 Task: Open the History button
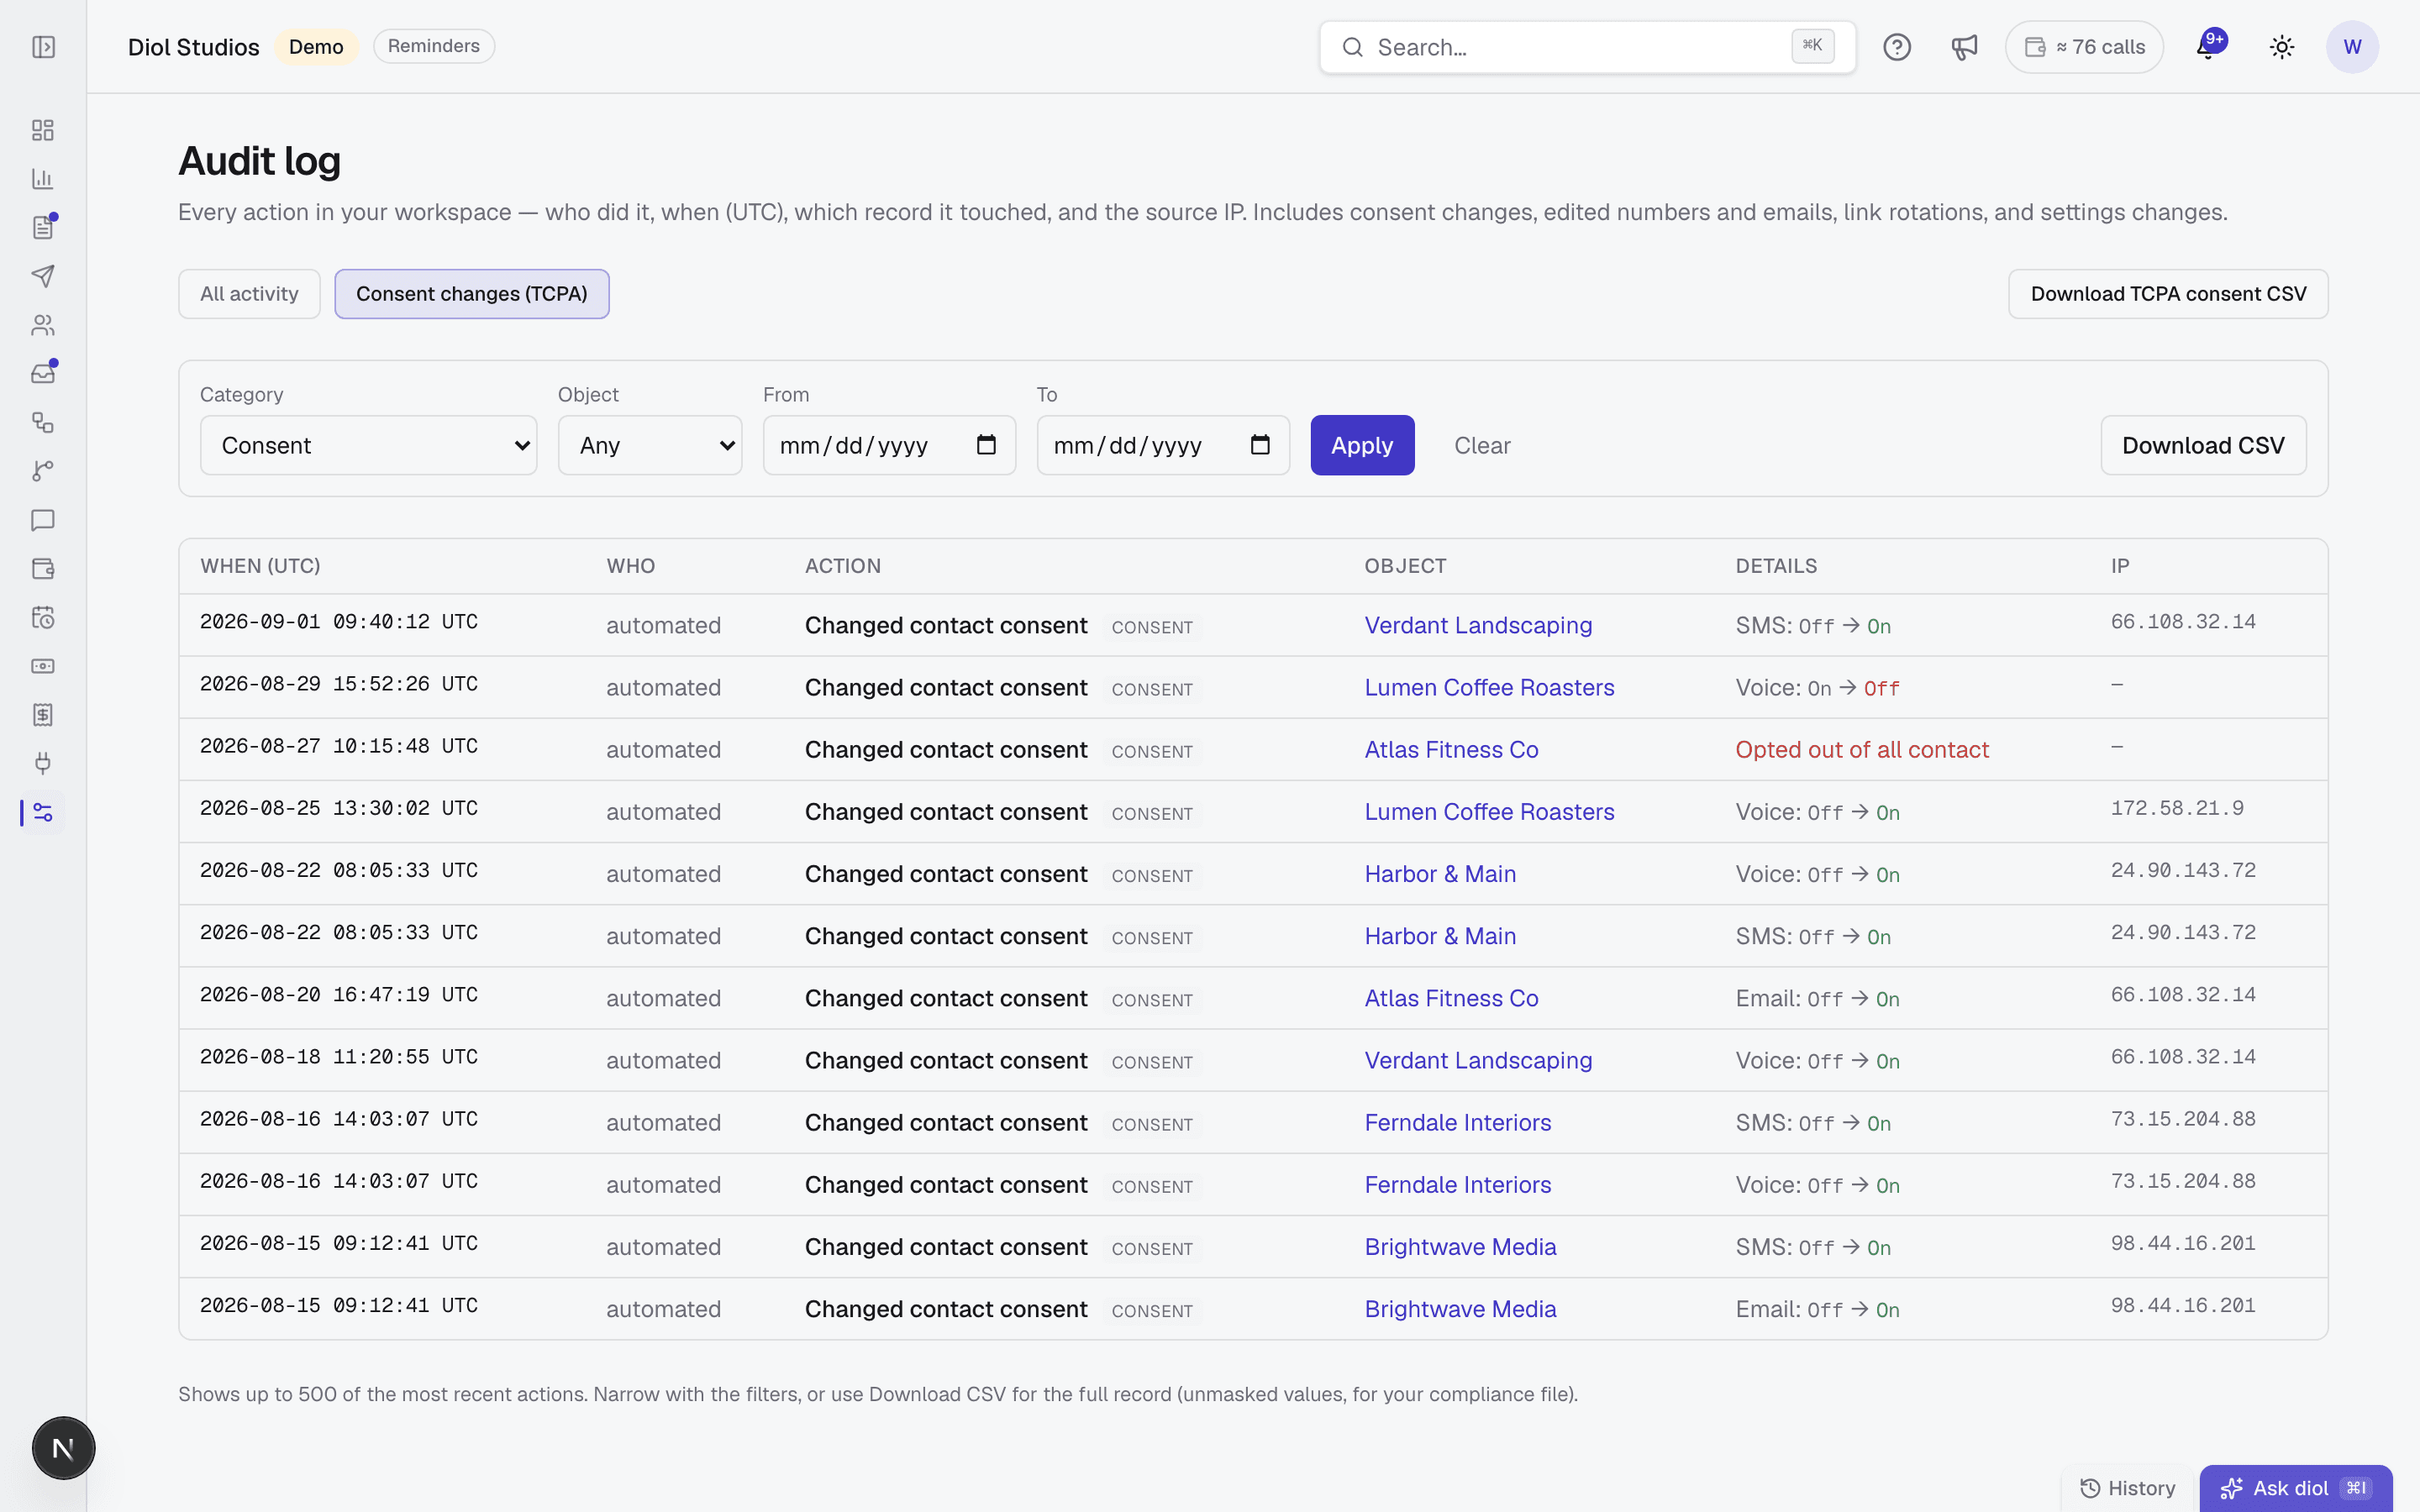[2128, 1488]
